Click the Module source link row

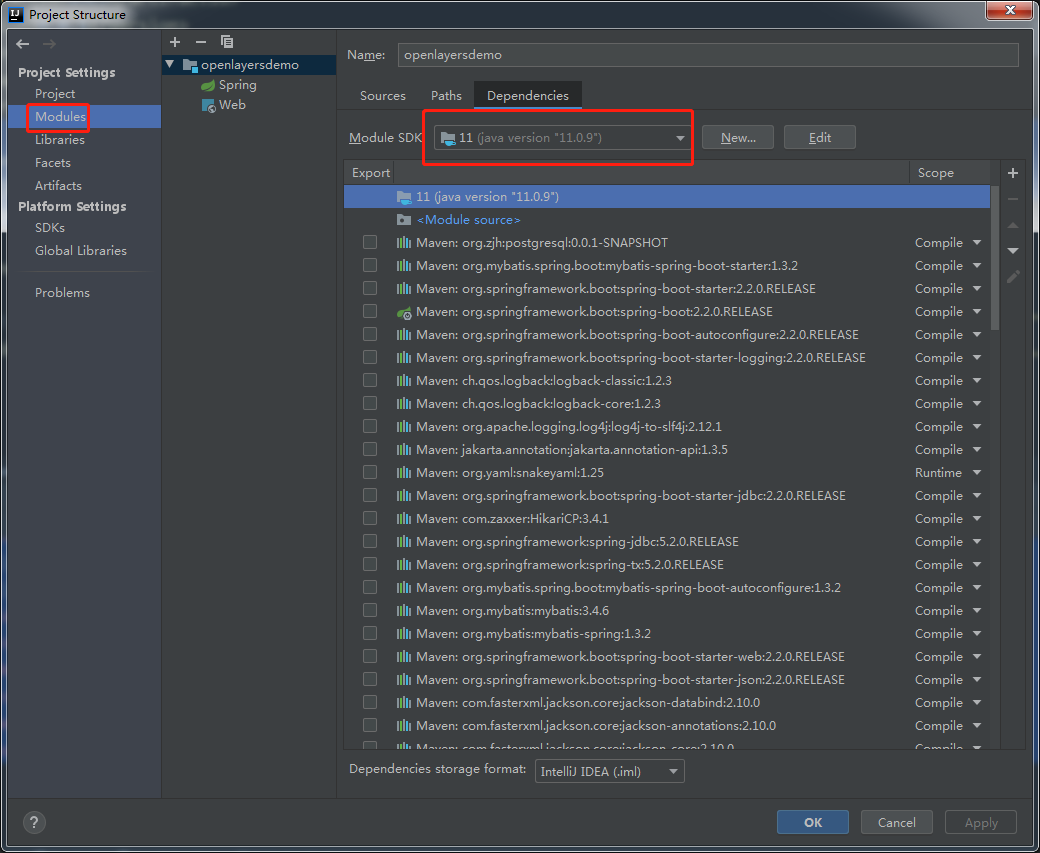pyautogui.click(x=667, y=220)
